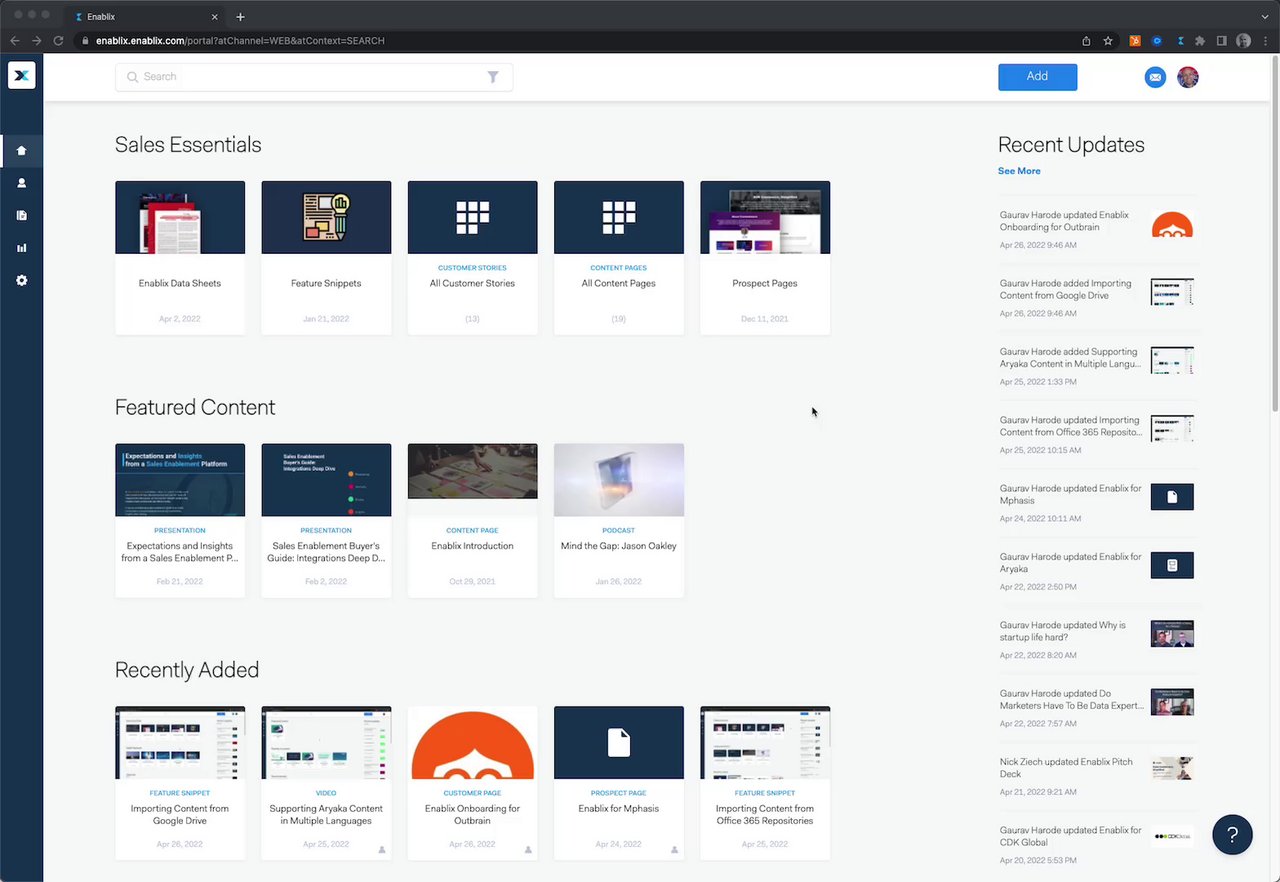The width and height of the screenshot is (1280, 882).
Task: Open the Prospect Pages card
Action: click(765, 258)
